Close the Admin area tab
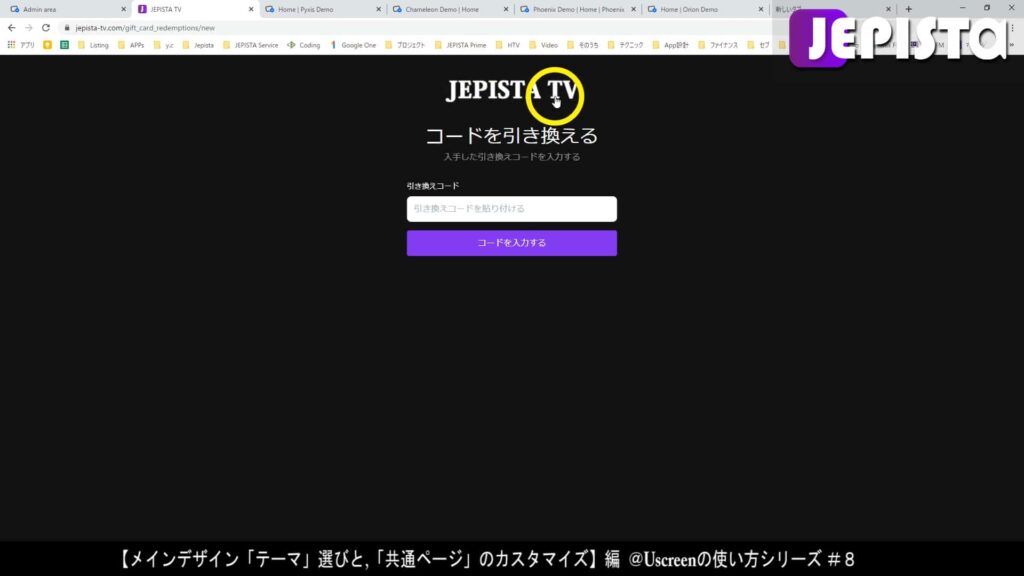The width and height of the screenshot is (1024, 576). tap(123, 9)
